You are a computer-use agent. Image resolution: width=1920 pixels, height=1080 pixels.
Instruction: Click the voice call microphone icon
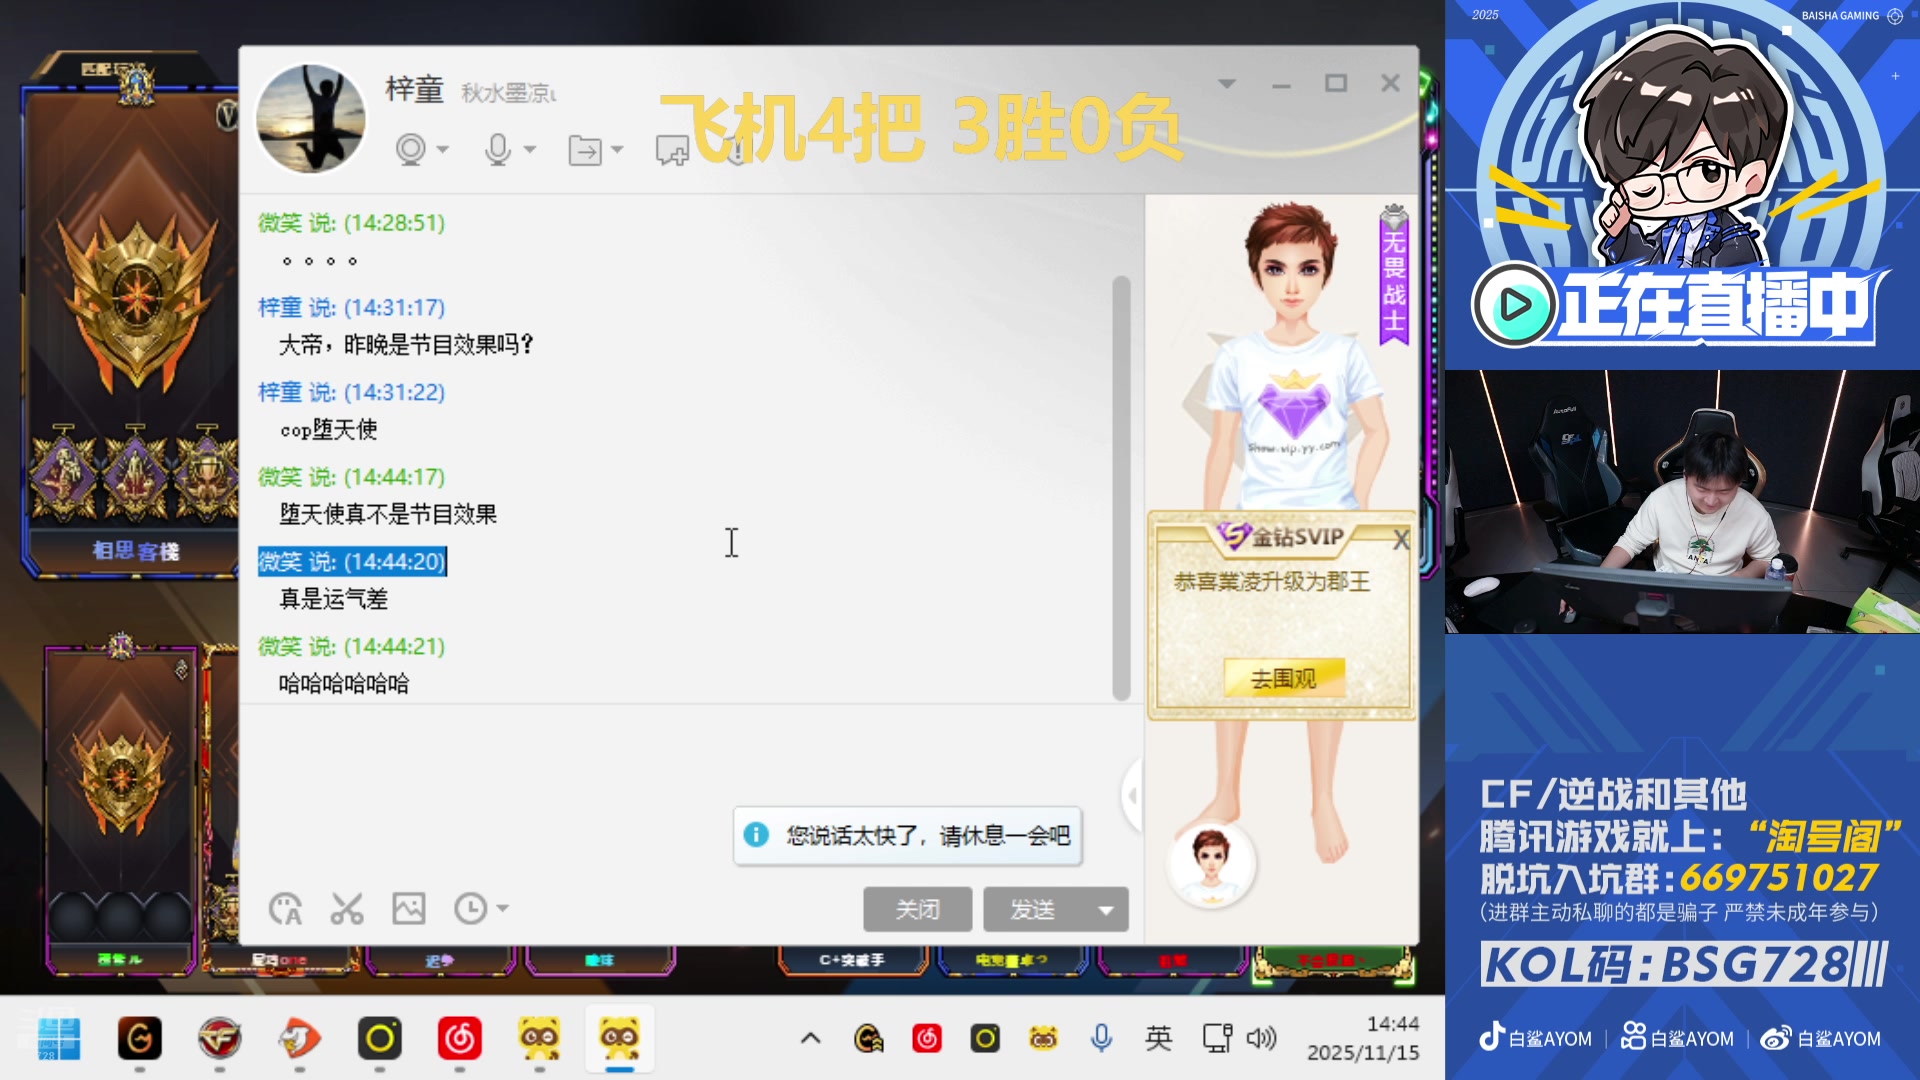[x=497, y=150]
